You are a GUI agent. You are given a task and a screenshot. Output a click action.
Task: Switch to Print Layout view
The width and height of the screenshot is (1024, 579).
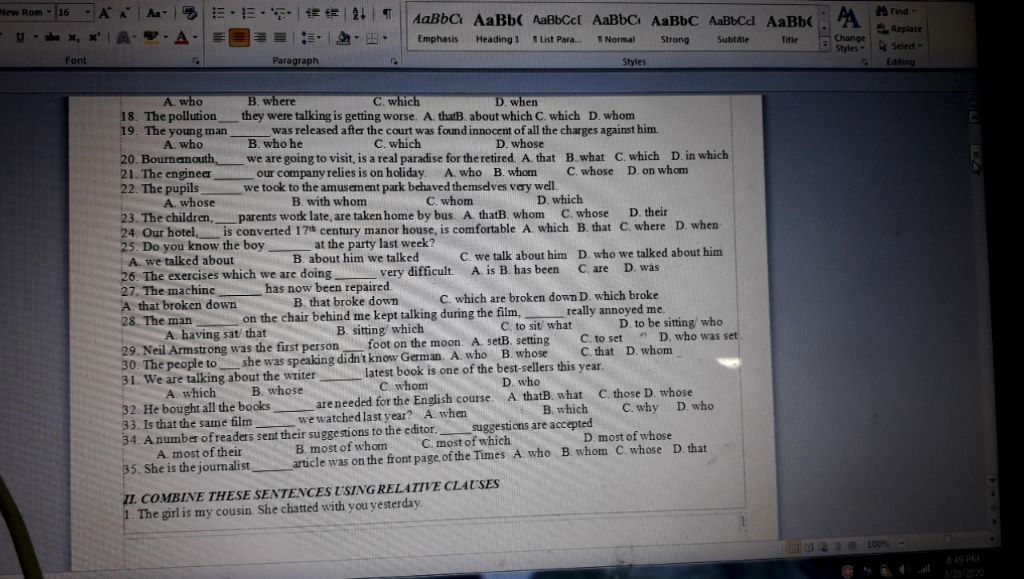[793, 548]
